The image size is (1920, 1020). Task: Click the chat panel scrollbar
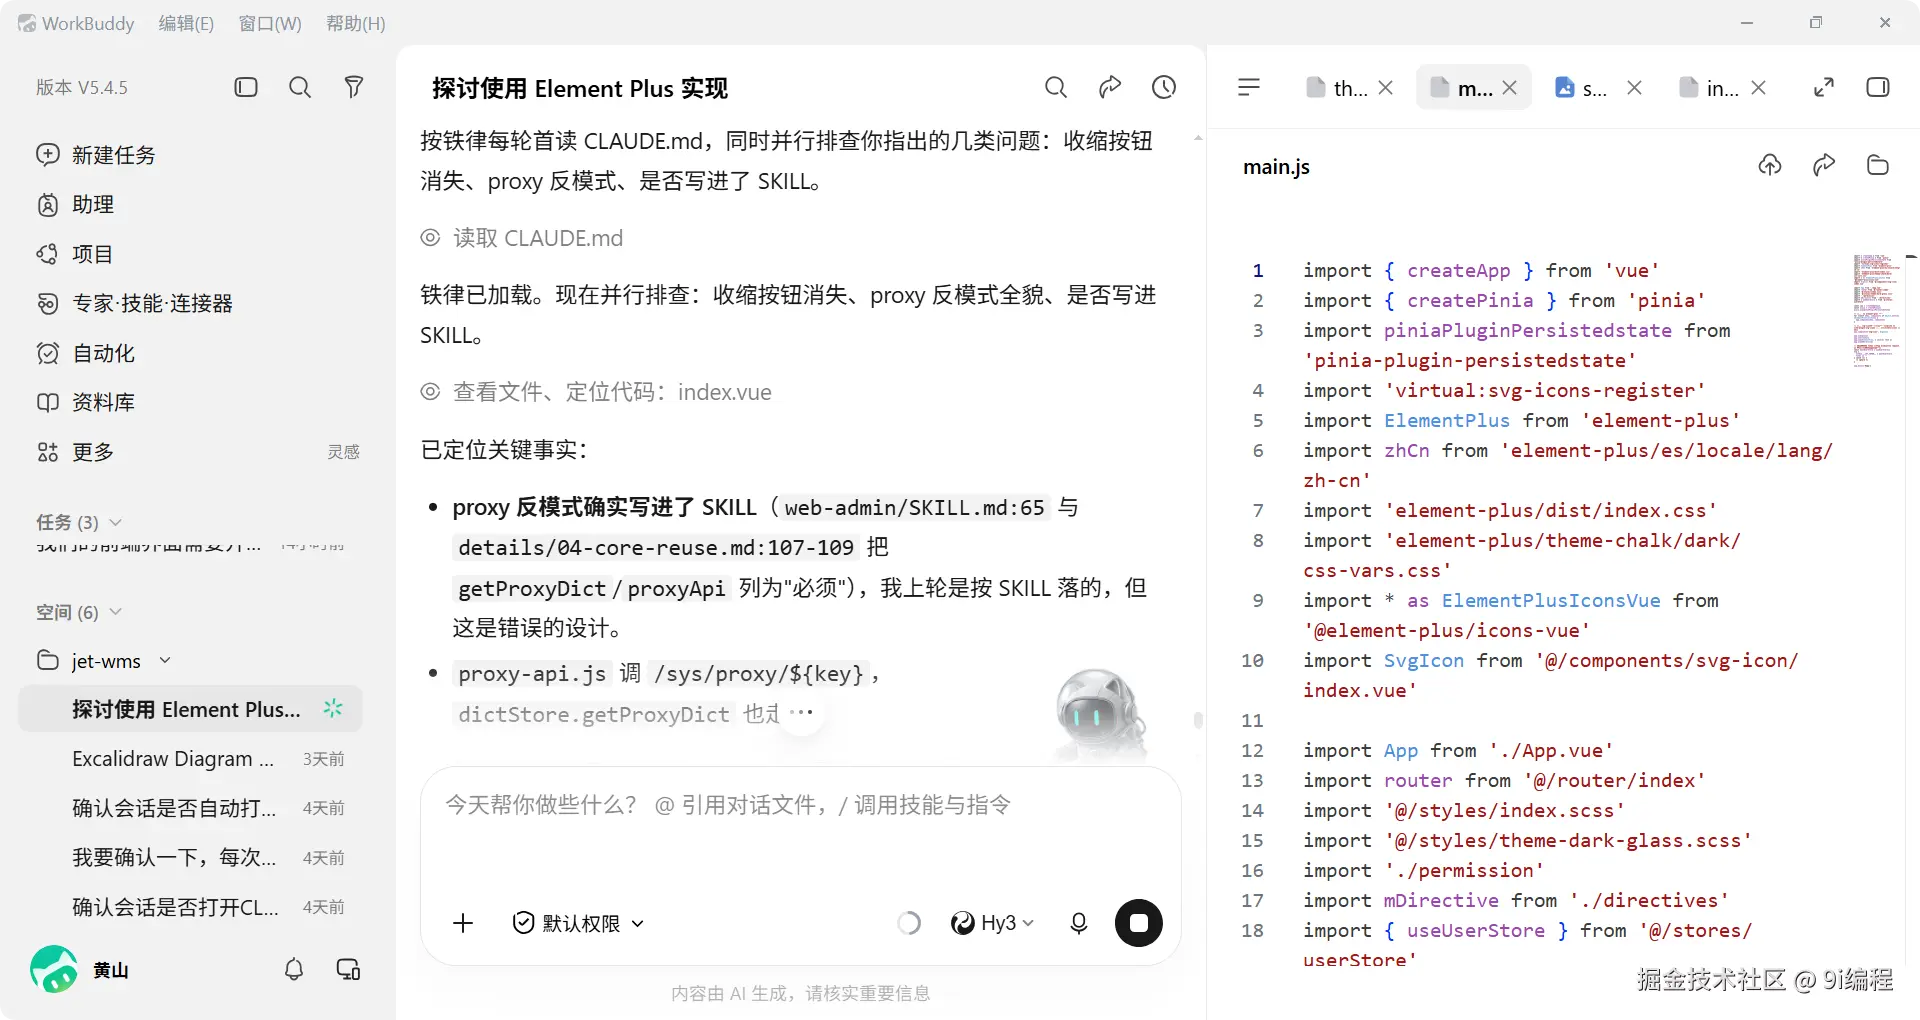coord(1198,720)
